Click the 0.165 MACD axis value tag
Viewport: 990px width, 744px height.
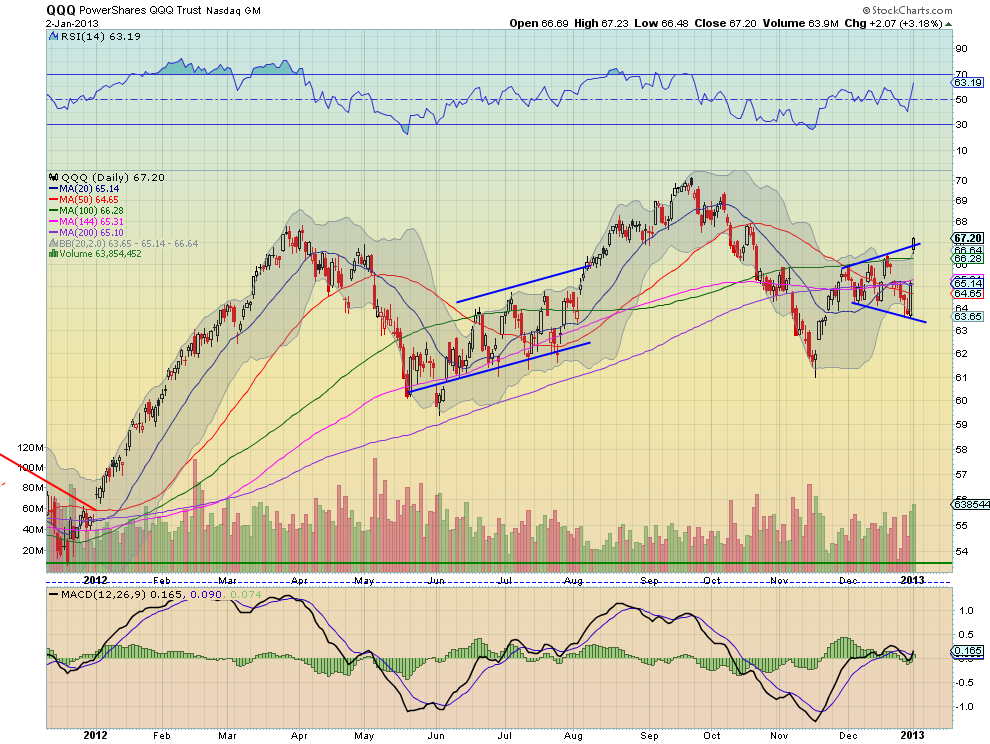coord(968,651)
